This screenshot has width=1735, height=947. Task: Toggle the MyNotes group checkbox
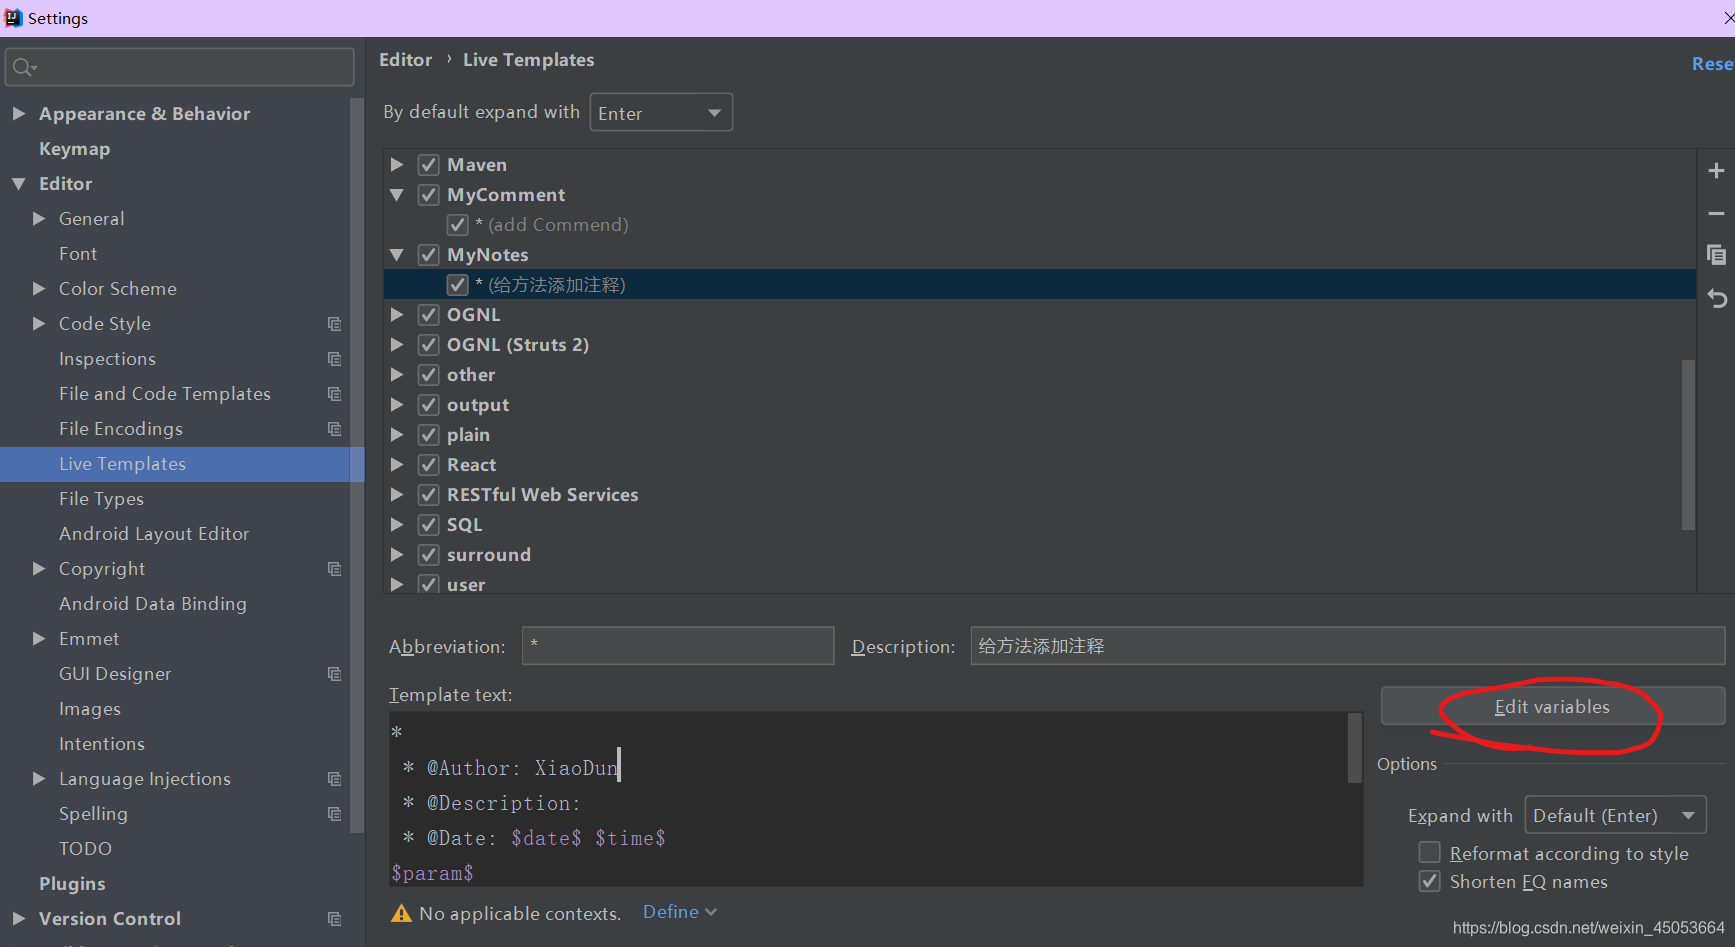click(x=429, y=255)
